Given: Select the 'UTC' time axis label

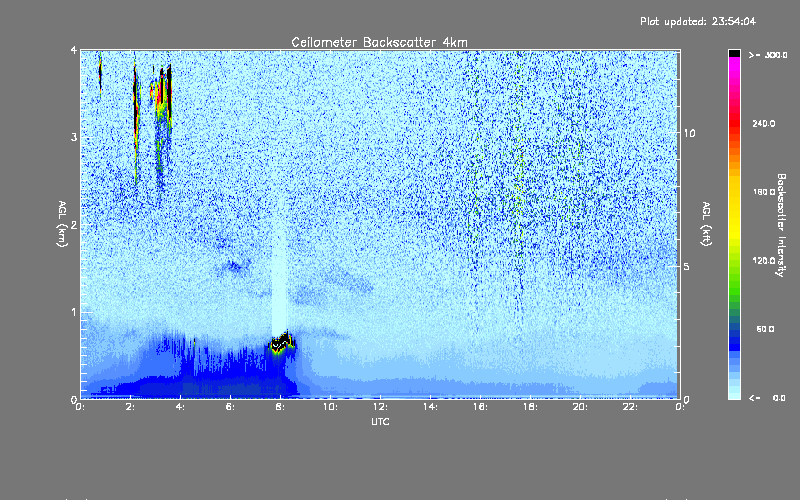Looking at the screenshot, I should 380,421.
